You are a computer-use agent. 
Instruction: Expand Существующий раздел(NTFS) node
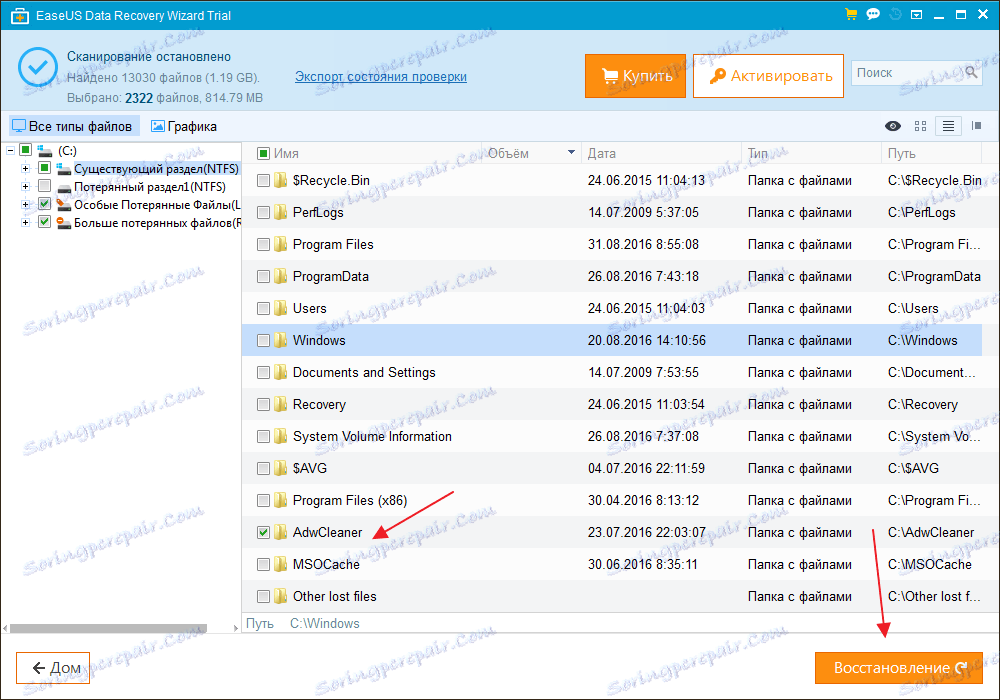click(26, 168)
